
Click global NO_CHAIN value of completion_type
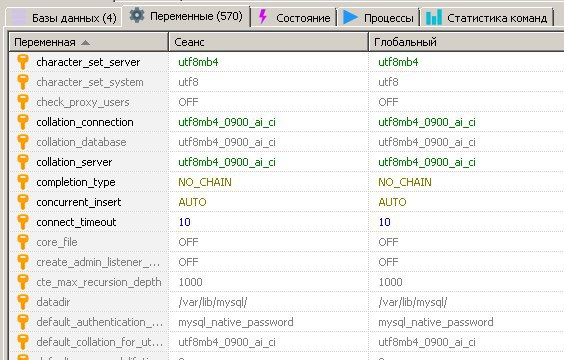pyautogui.click(x=405, y=182)
